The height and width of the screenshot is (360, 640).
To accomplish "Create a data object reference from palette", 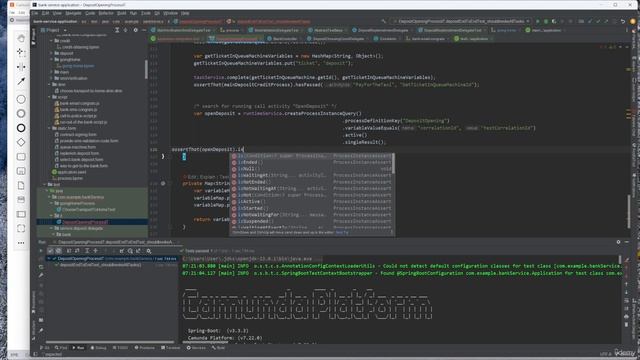I will pos(21,185).
